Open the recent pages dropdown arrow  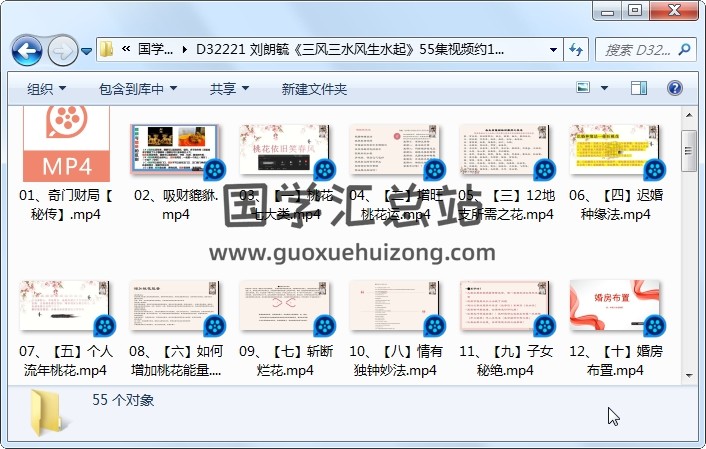point(87,50)
